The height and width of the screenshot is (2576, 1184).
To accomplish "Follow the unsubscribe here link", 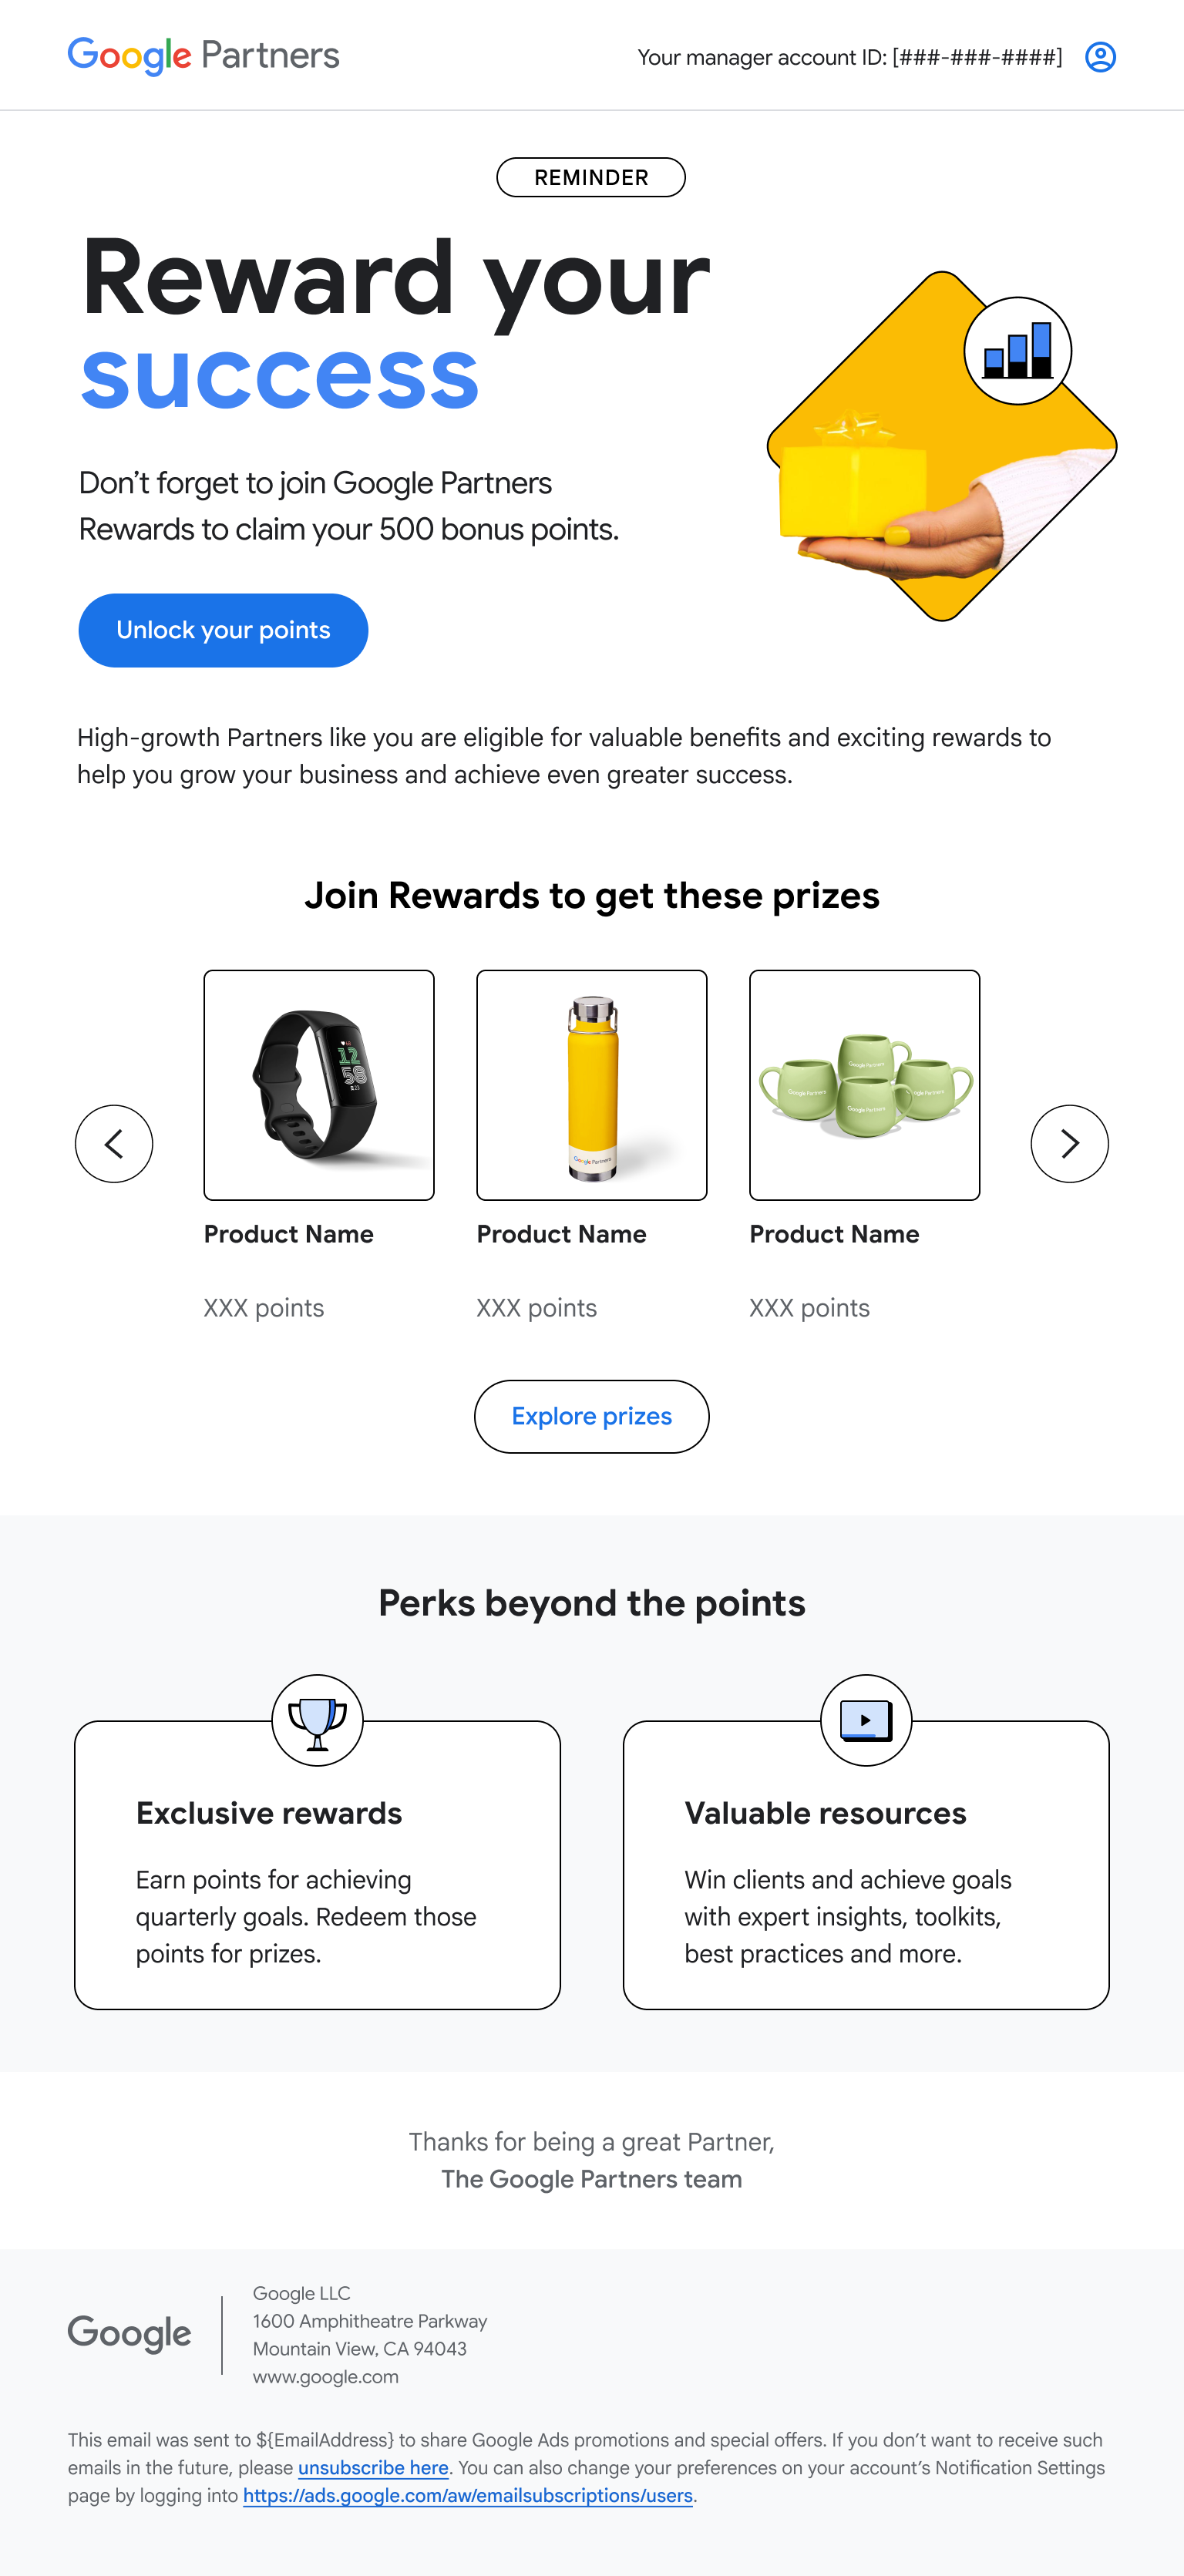I will point(373,2468).
